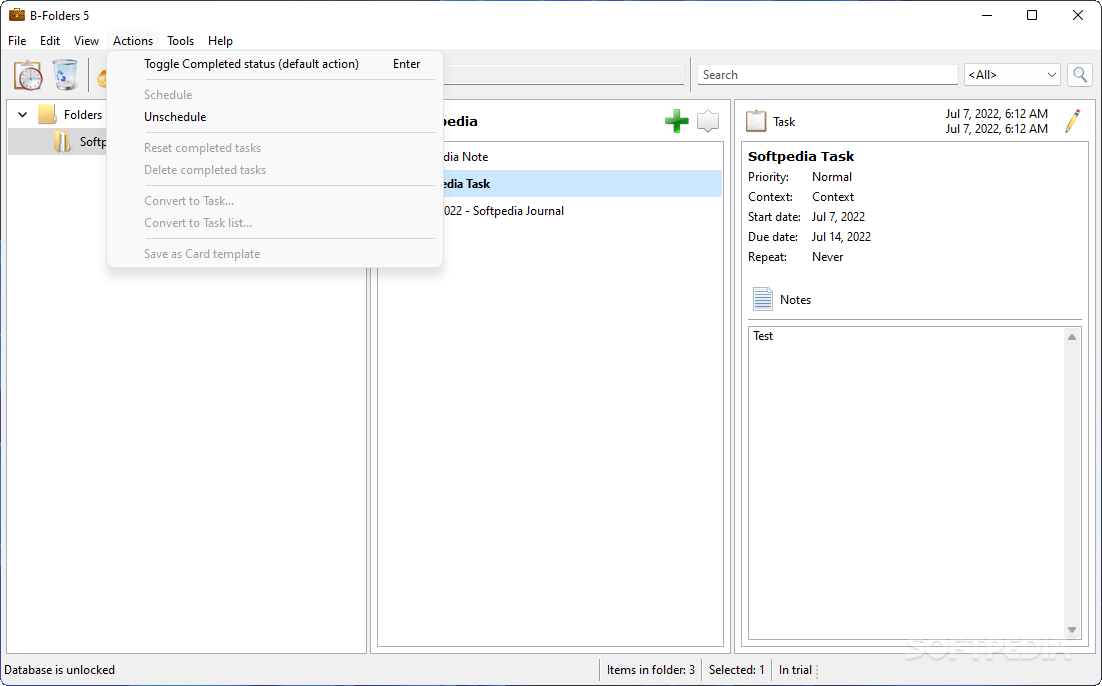Click Convert to Task list... entry
Screen dimensions: 1102x686
[x=275, y=223]
